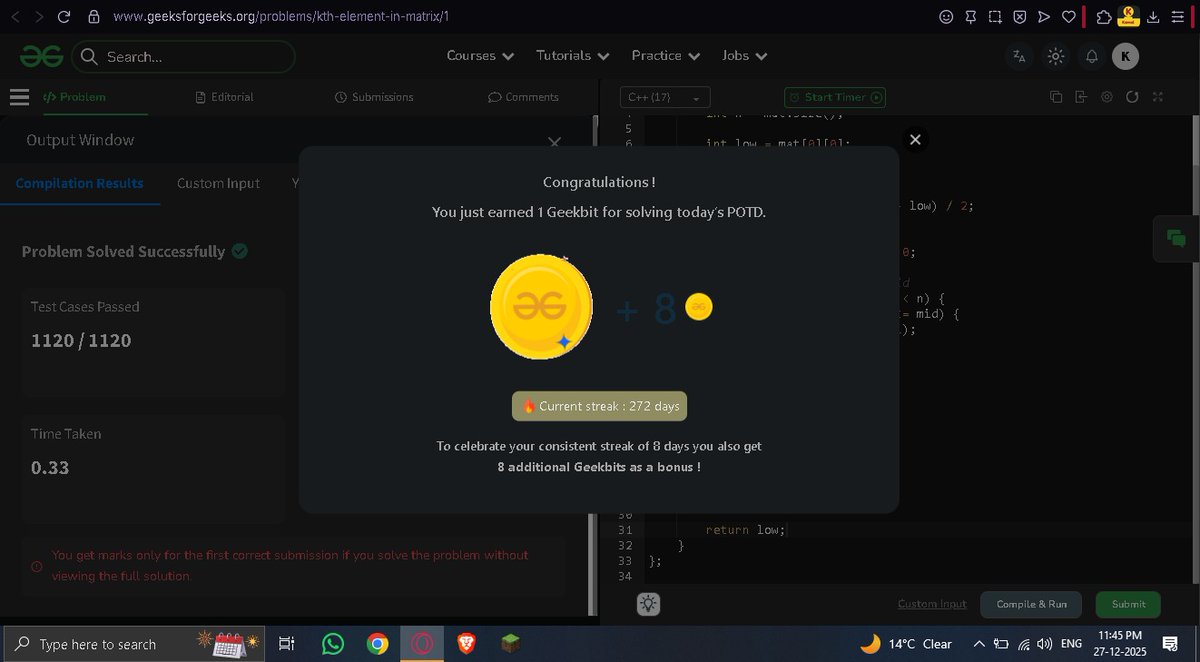The height and width of the screenshot is (662, 1200).
Task: Open Brave browser from the taskbar
Action: coord(466,644)
